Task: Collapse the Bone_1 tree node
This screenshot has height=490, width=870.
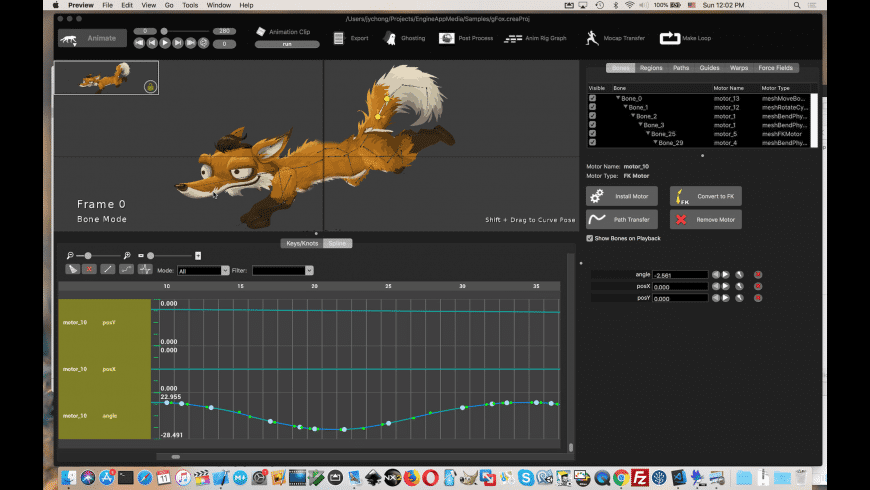Action: (625, 107)
